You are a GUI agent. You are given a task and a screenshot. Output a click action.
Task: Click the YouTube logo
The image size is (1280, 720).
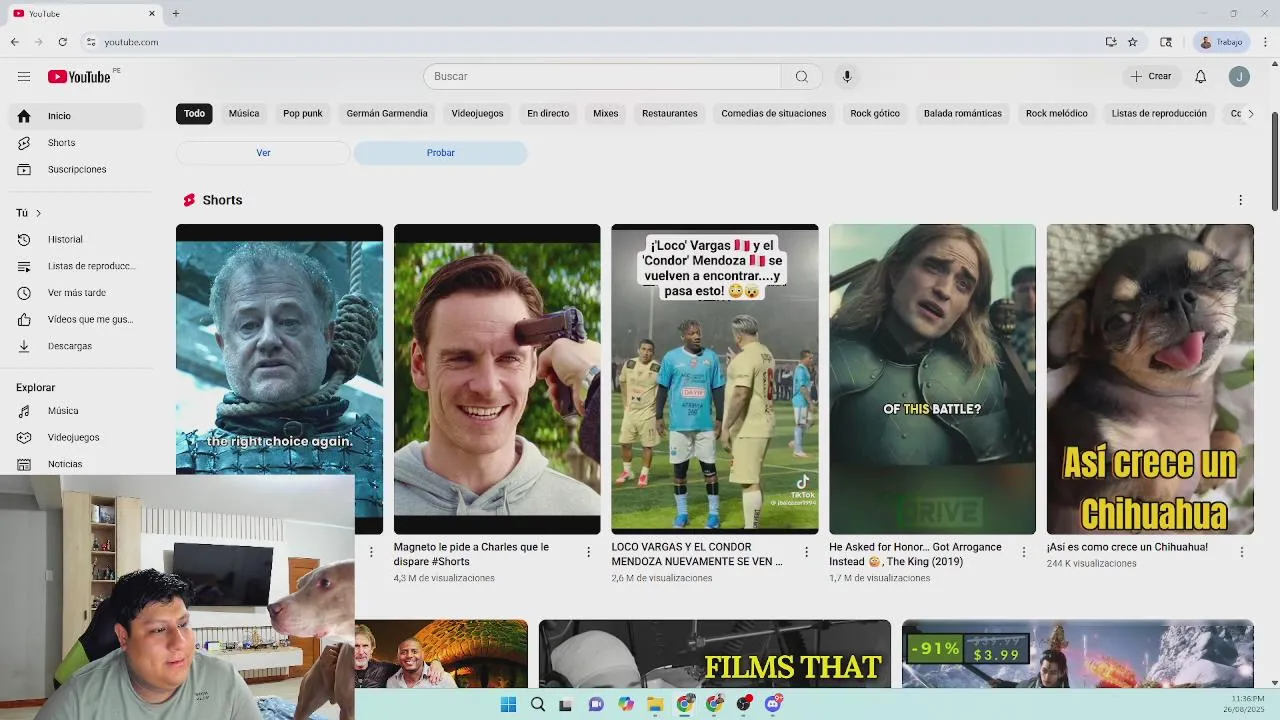[x=79, y=77]
